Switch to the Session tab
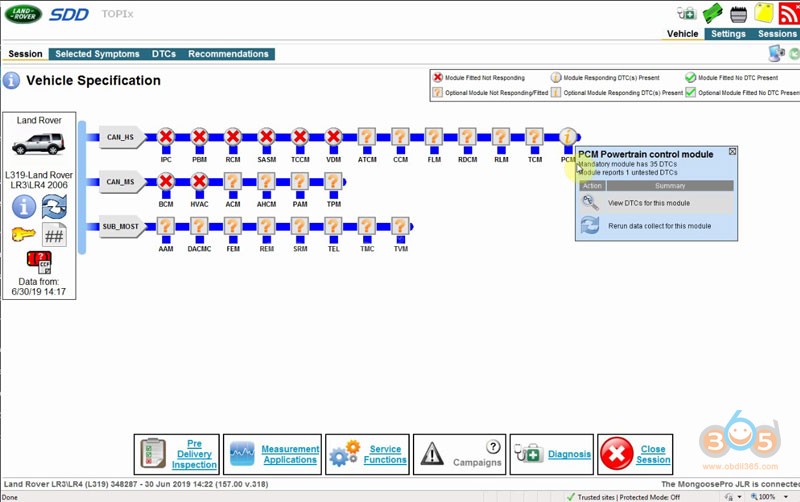 pyautogui.click(x=26, y=54)
